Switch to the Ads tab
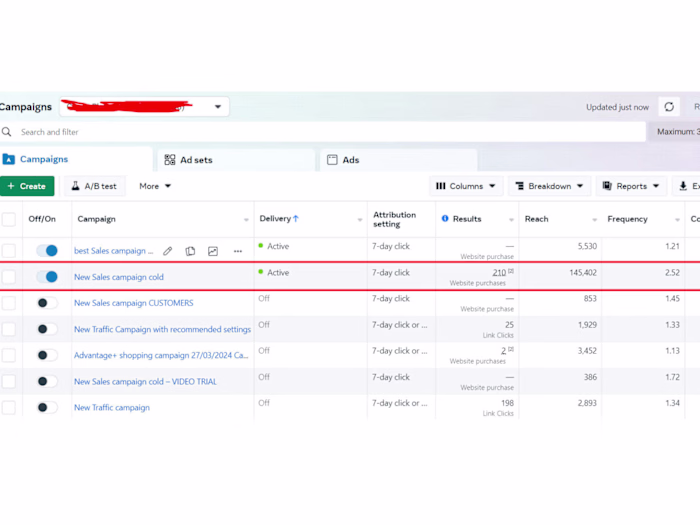 coord(399,159)
